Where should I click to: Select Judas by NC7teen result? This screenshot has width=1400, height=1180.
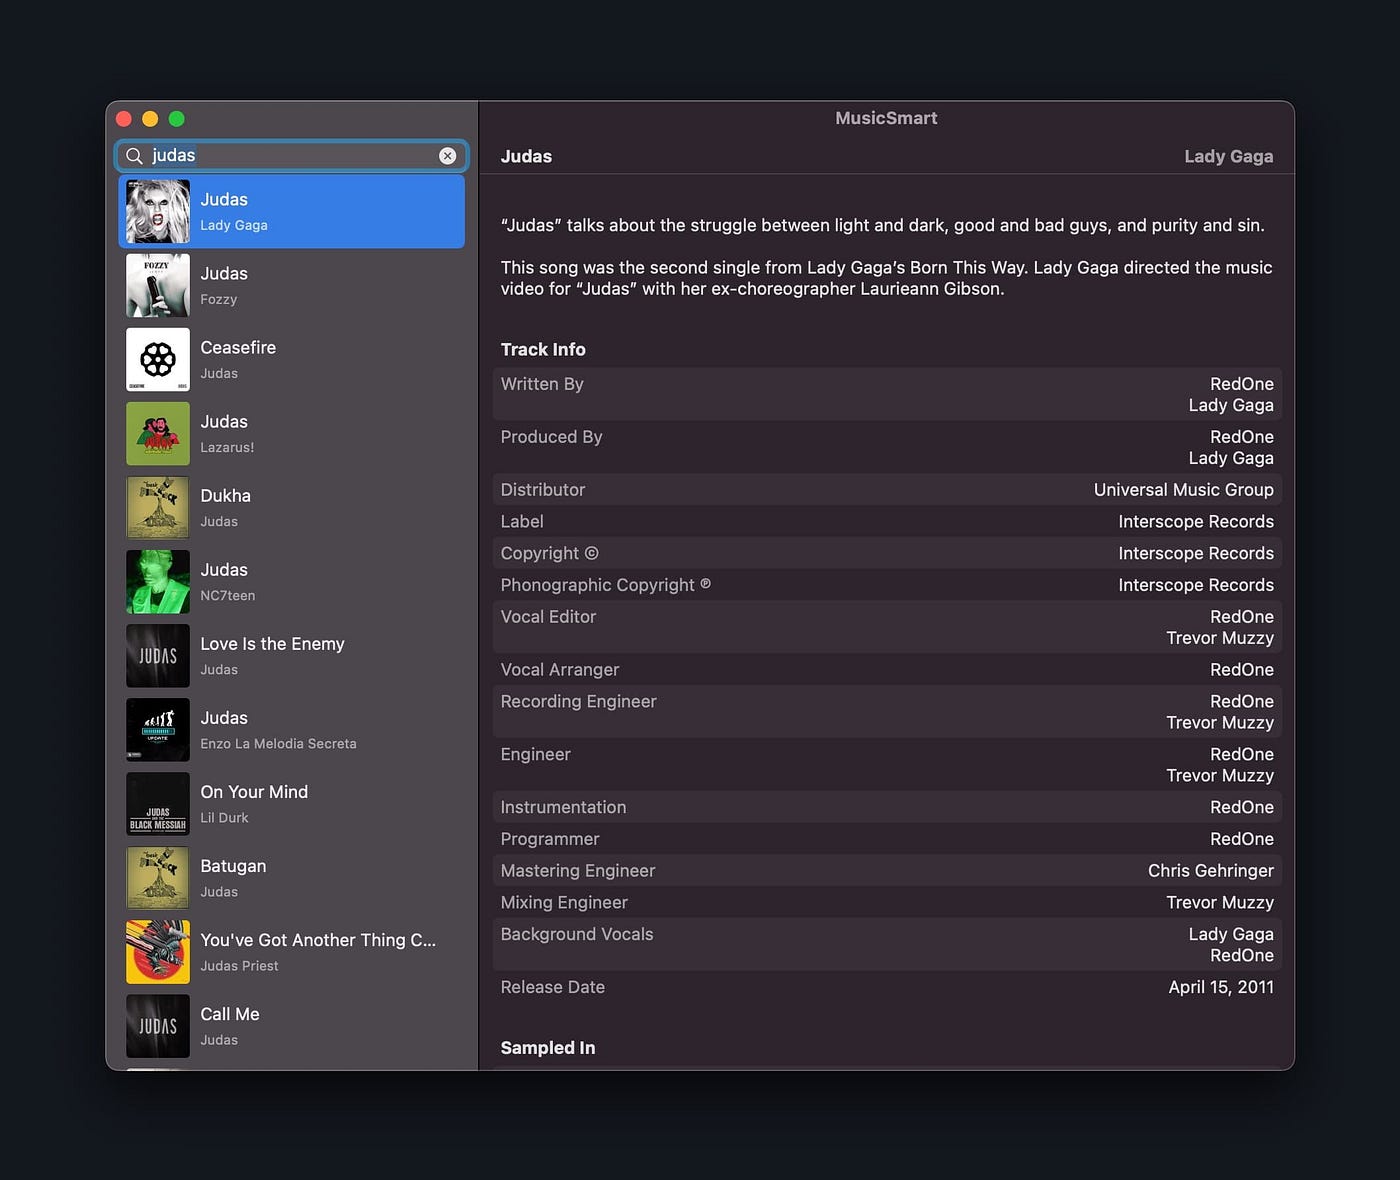coord(291,582)
